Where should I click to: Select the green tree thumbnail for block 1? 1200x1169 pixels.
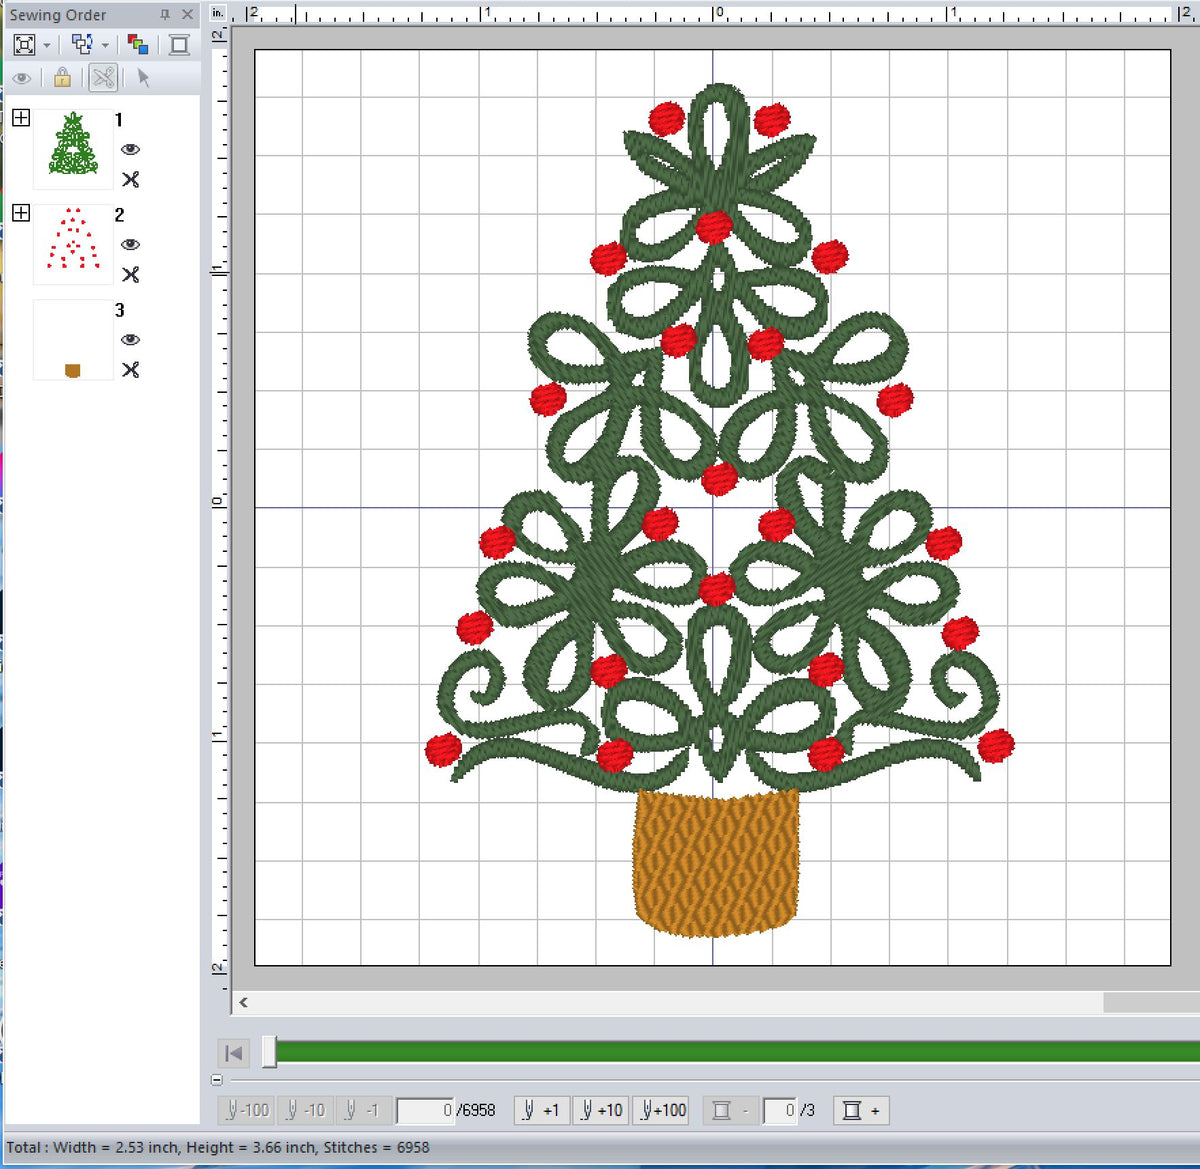pos(73,148)
